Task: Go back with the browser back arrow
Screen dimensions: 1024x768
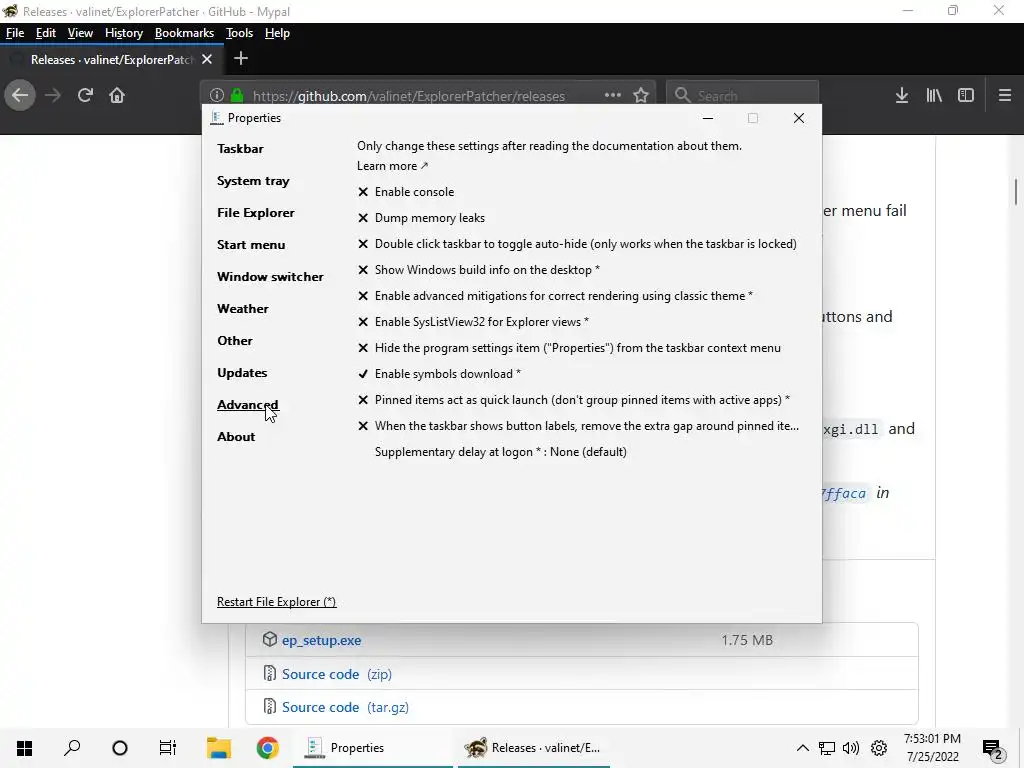Action: click(20, 95)
